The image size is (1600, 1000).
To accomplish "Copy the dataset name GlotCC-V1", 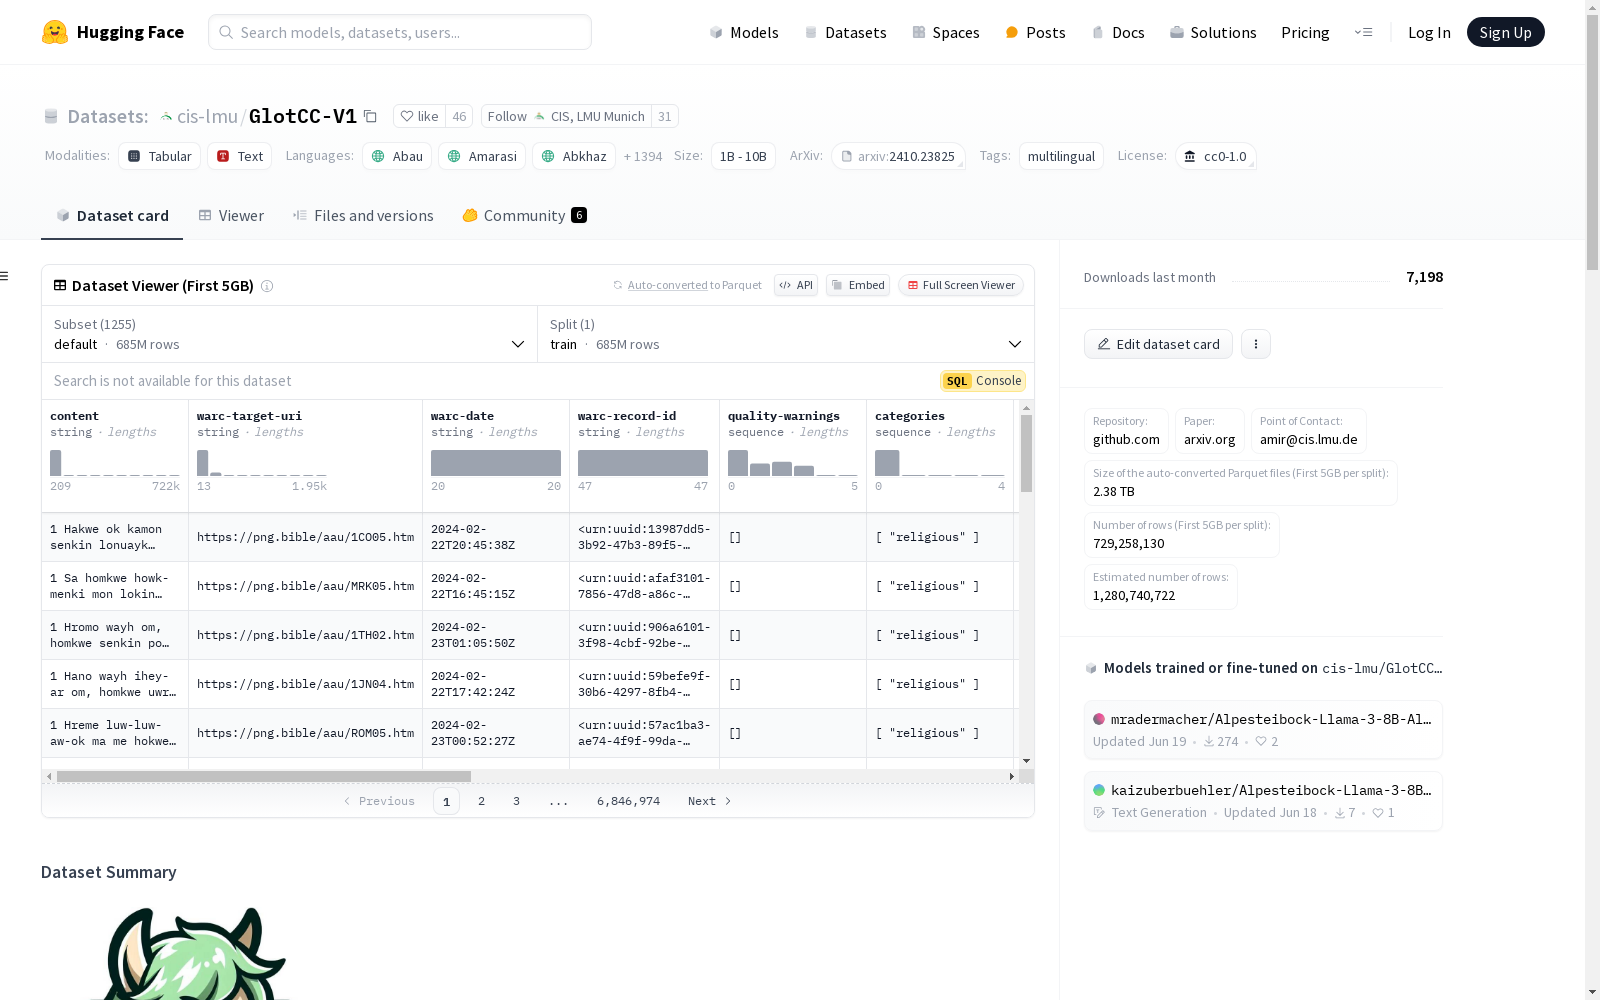I will [x=370, y=116].
